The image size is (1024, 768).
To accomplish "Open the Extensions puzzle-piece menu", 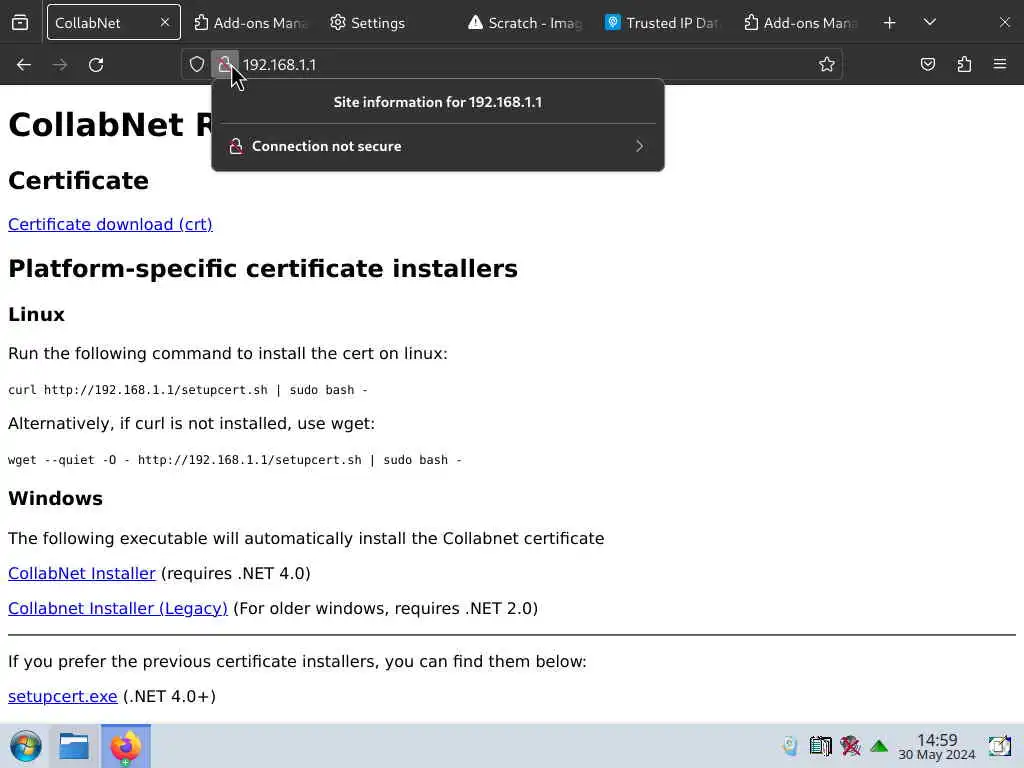I will click(964, 64).
